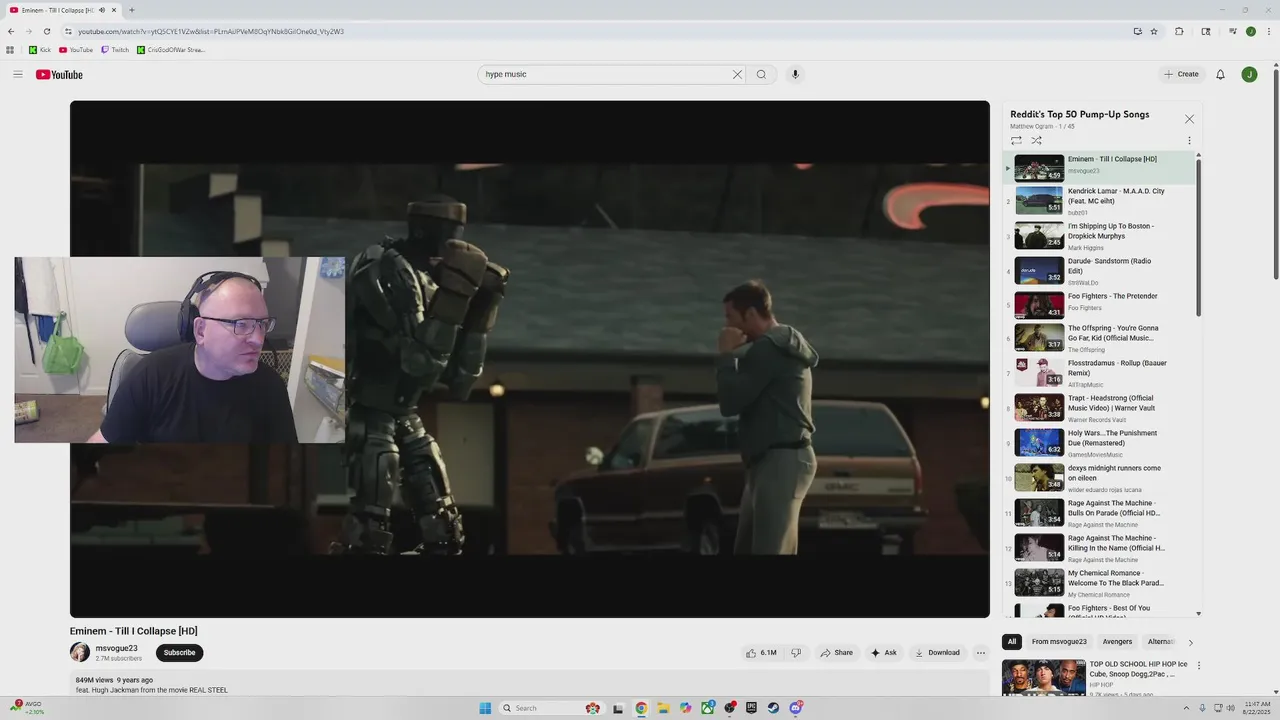Open Discord from the taskbar
The height and width of the screenshot is (720, 1280).
pyautogui.click(x=796, y=708)
